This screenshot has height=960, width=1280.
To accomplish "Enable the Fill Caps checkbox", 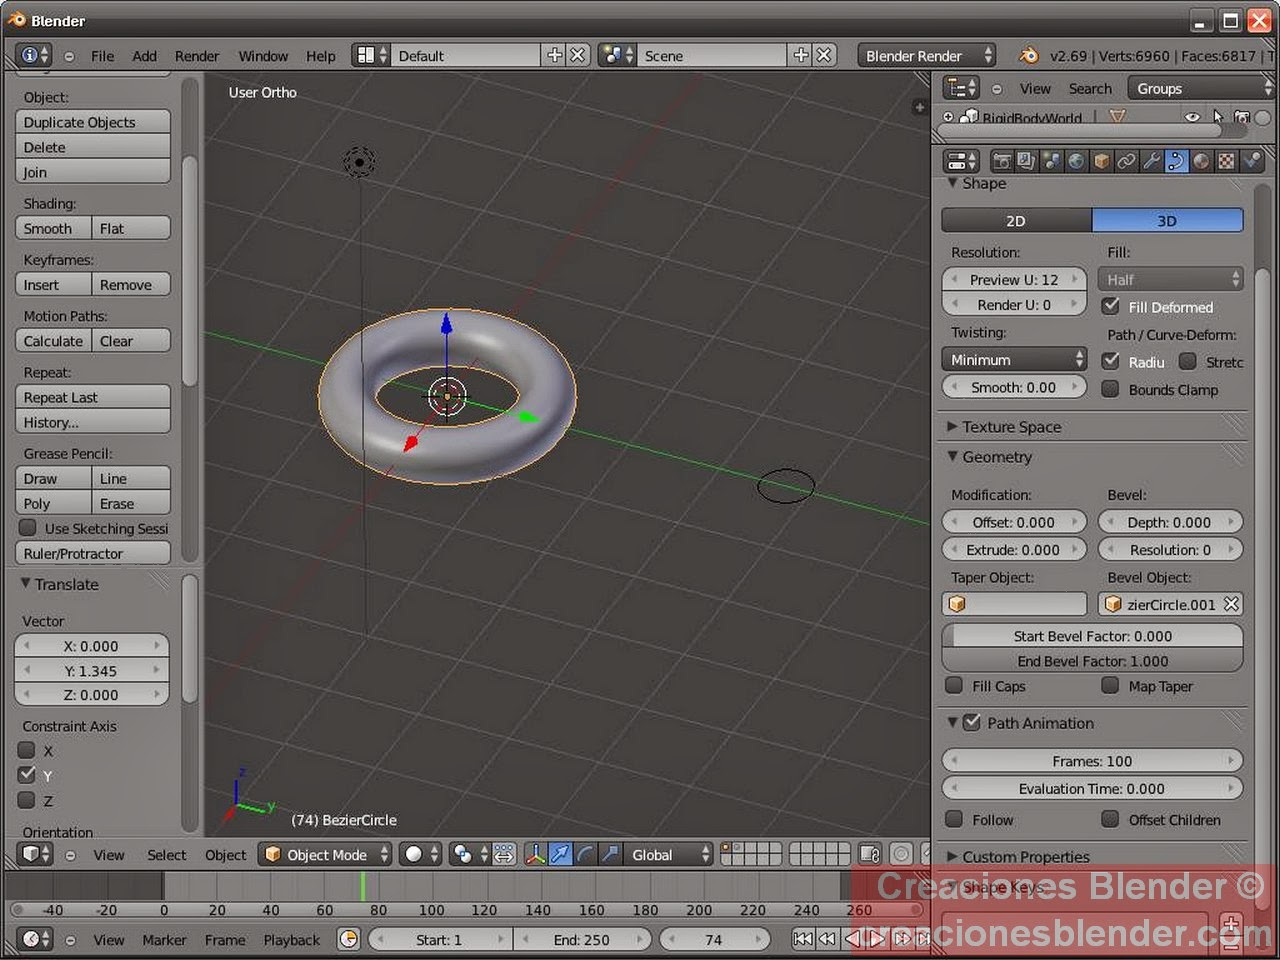I will (955, 686).
